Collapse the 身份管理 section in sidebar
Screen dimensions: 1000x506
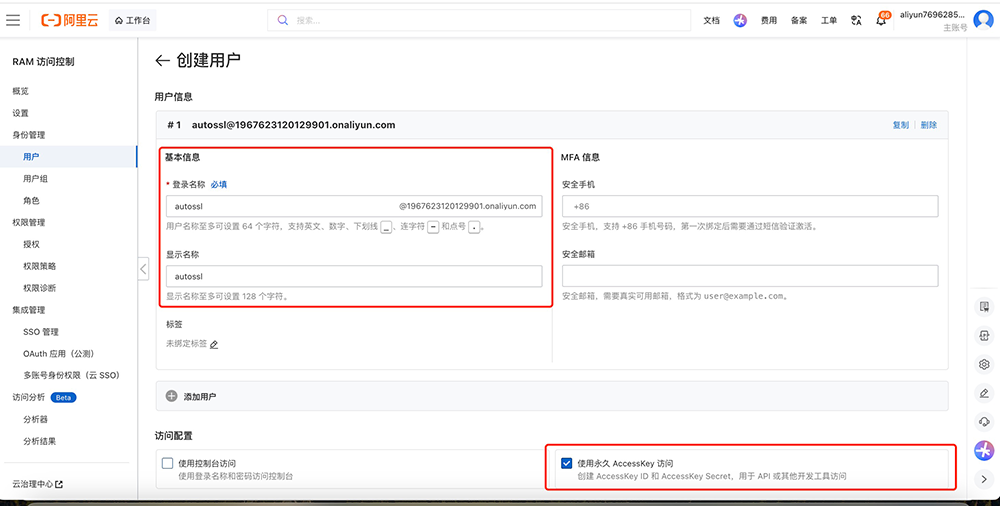coord(29,135)
